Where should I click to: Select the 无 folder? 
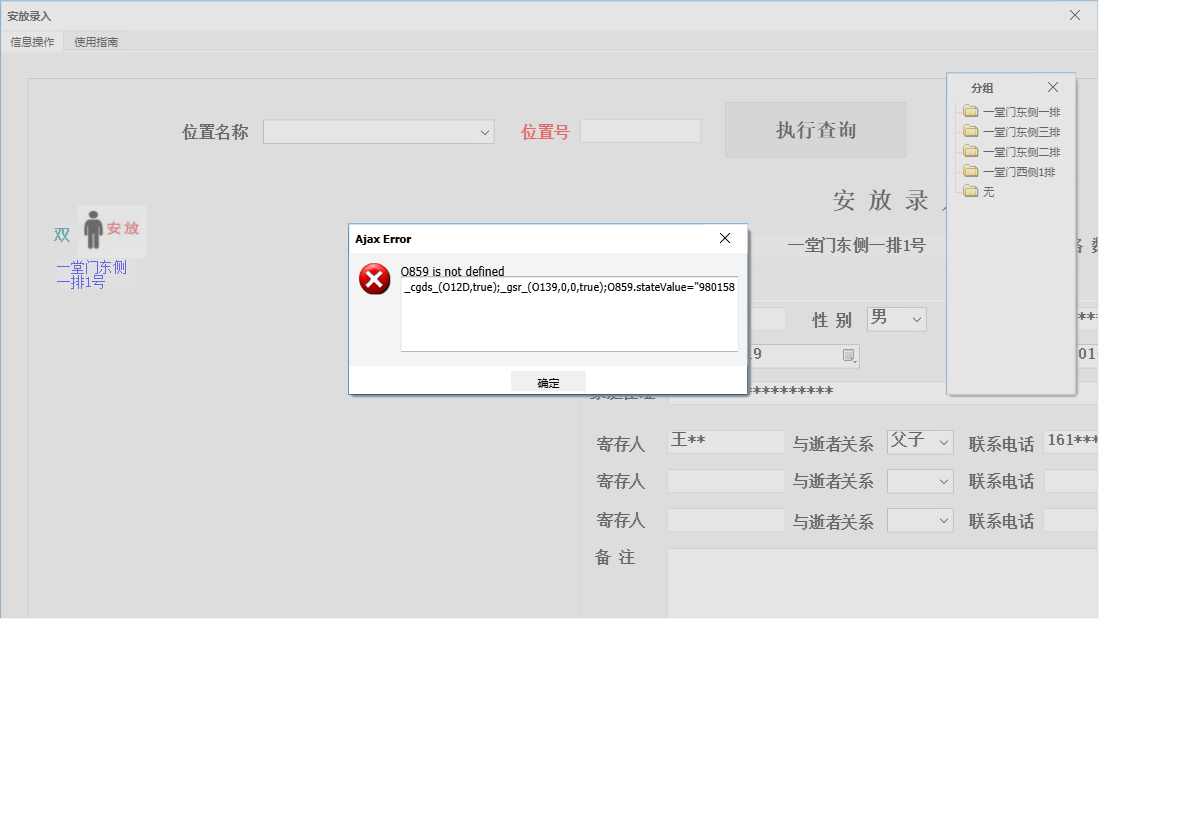point(988,192)
